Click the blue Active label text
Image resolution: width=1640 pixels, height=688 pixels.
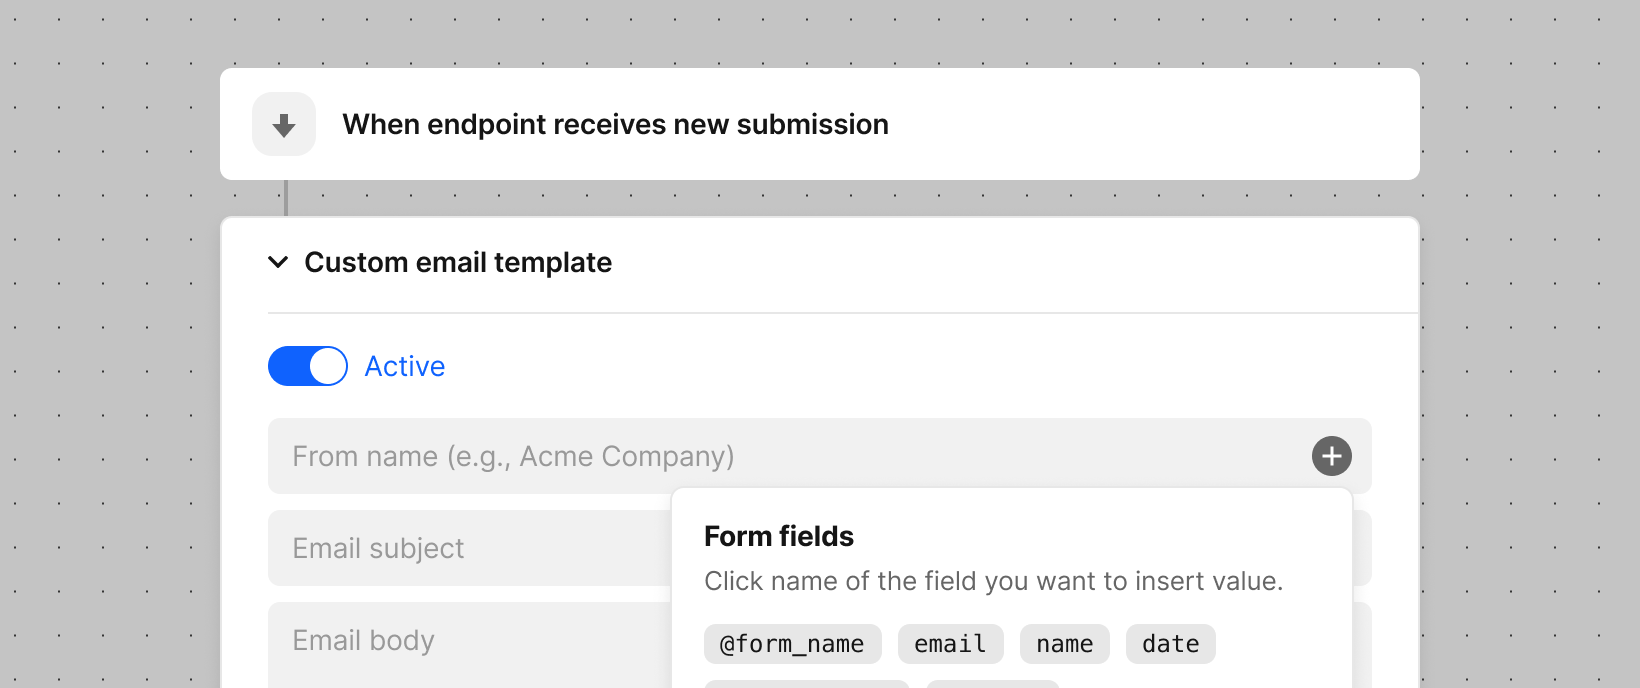pos(405,366)
